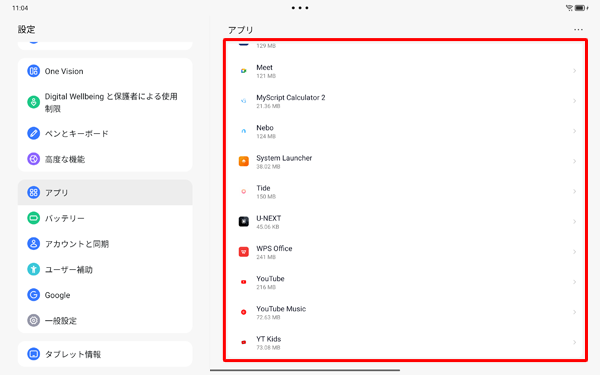600x375 pixels.
Task: Select the Tide app name
Action: coord(263,188)
